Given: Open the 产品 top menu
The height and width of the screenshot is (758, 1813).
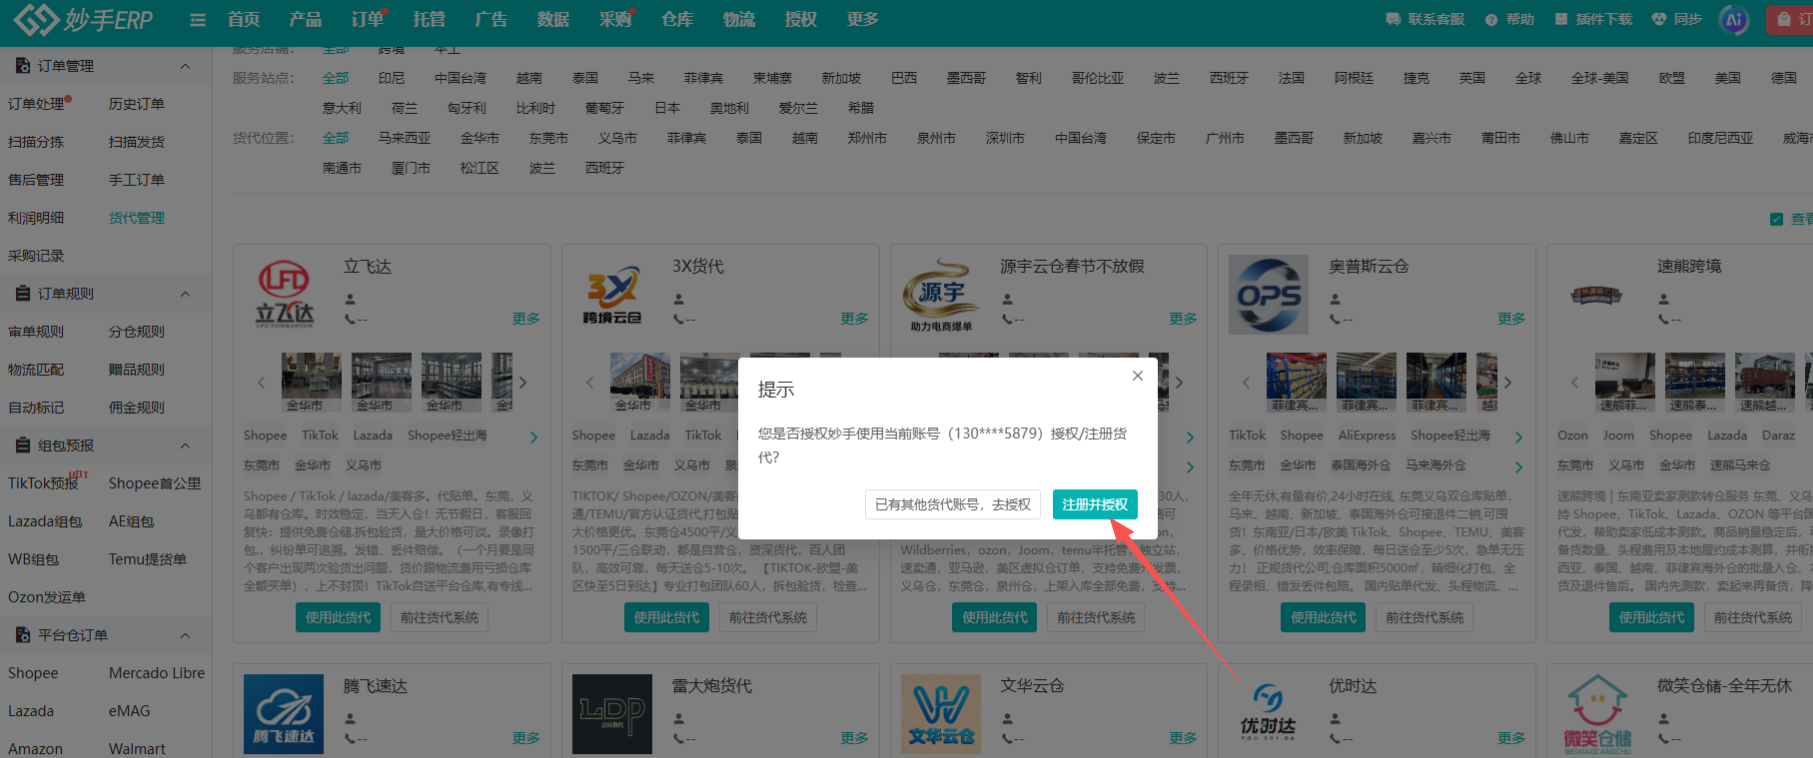Looking at the screenshot, I should click(305, 19).
